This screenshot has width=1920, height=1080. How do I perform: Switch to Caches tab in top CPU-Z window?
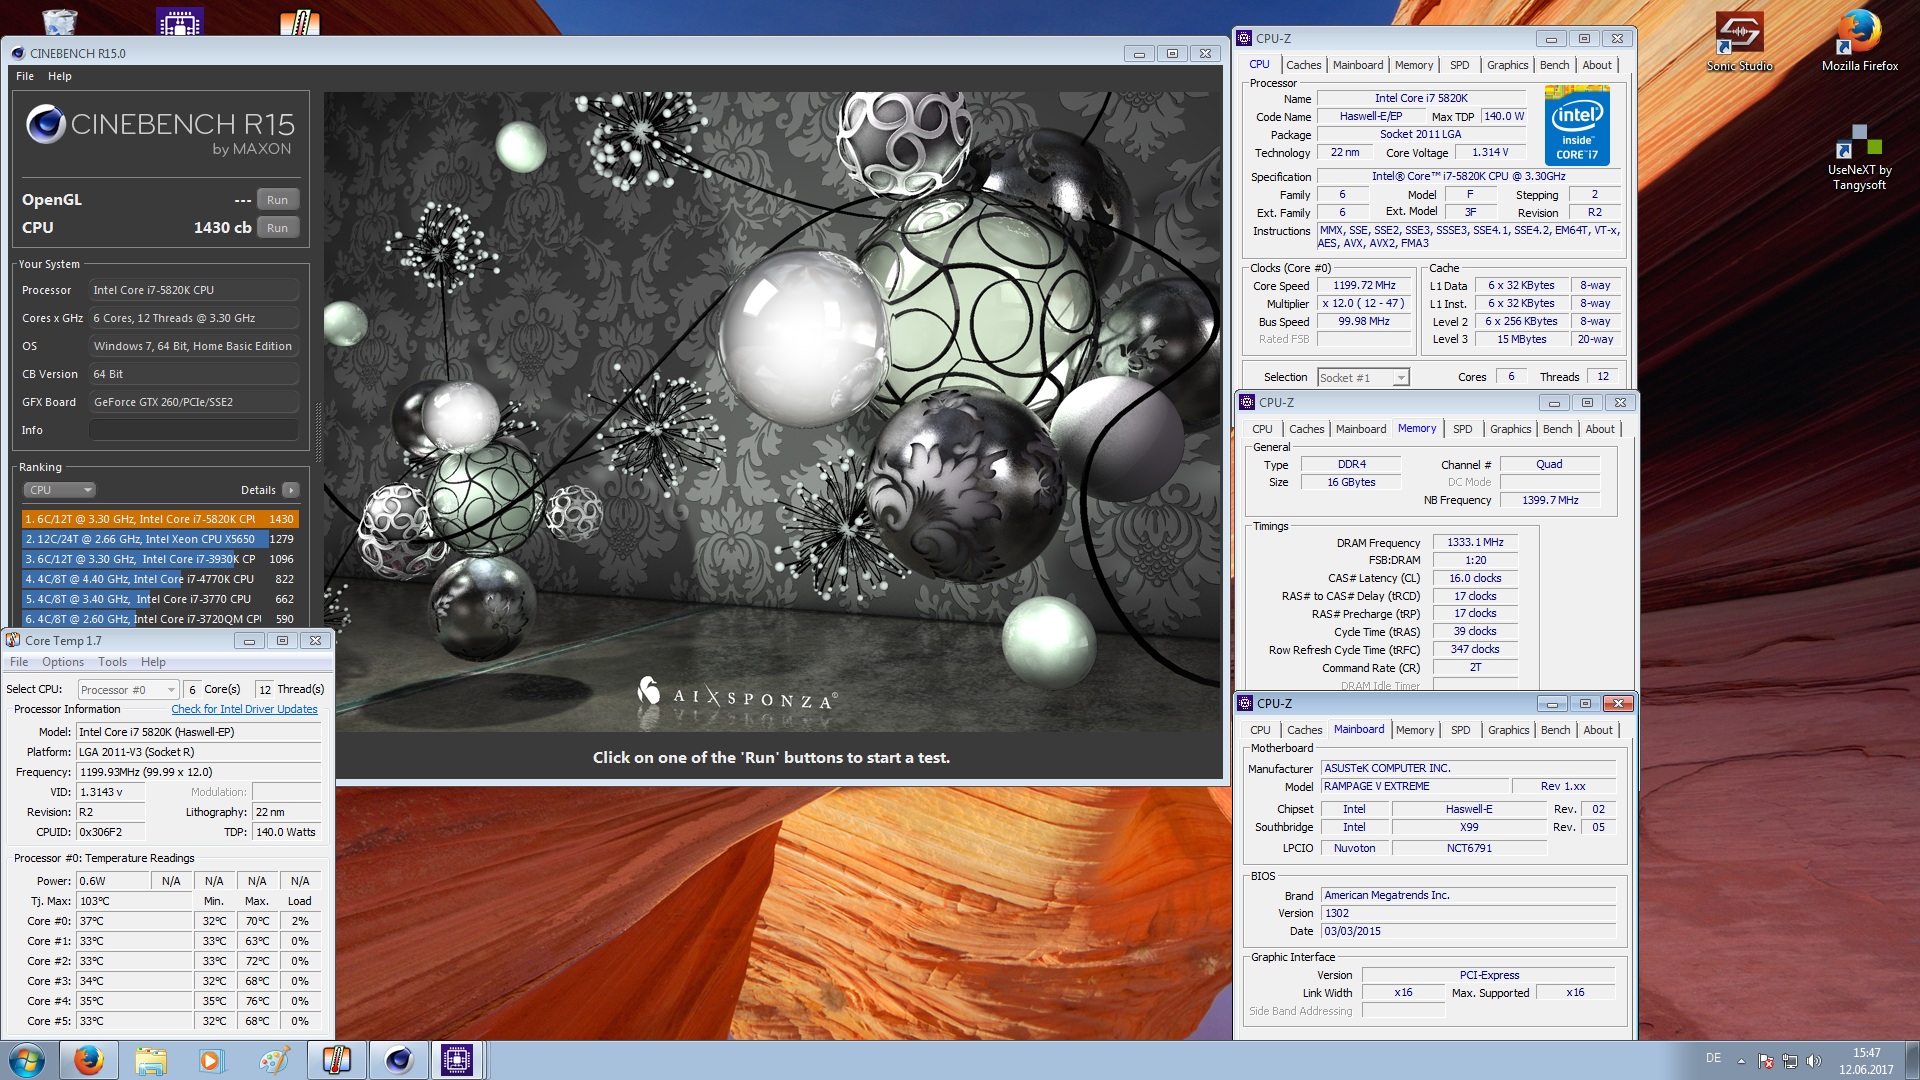click(x=1303, y=65)
